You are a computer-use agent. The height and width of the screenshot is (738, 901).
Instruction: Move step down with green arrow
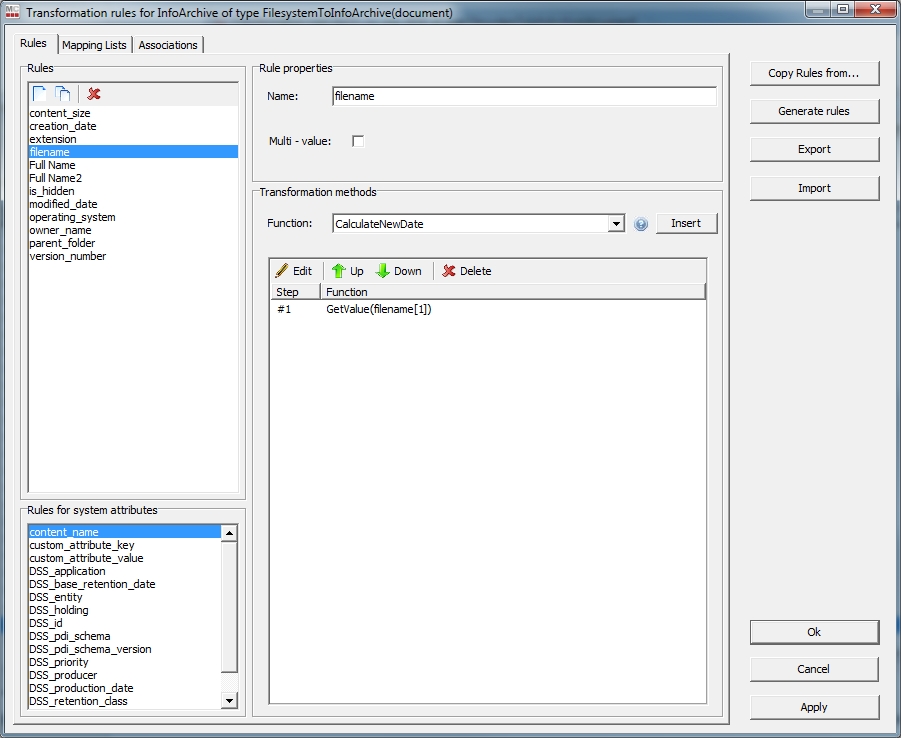point(398,271)
